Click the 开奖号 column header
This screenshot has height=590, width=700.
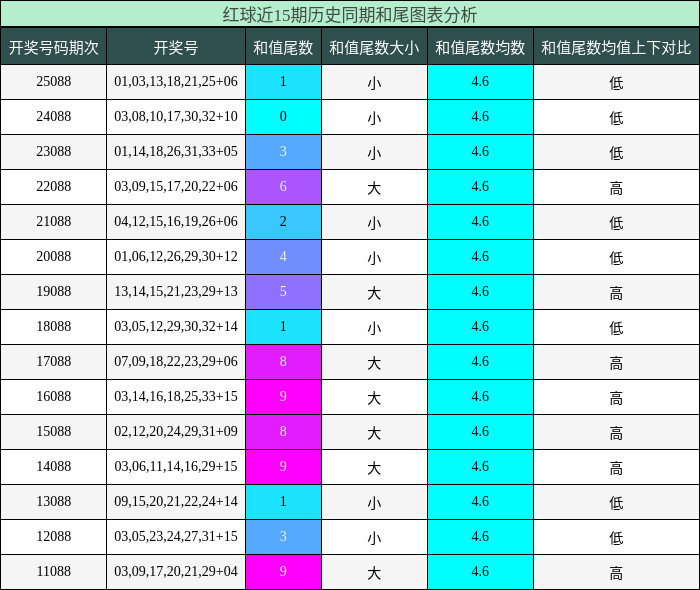point(176,46)
